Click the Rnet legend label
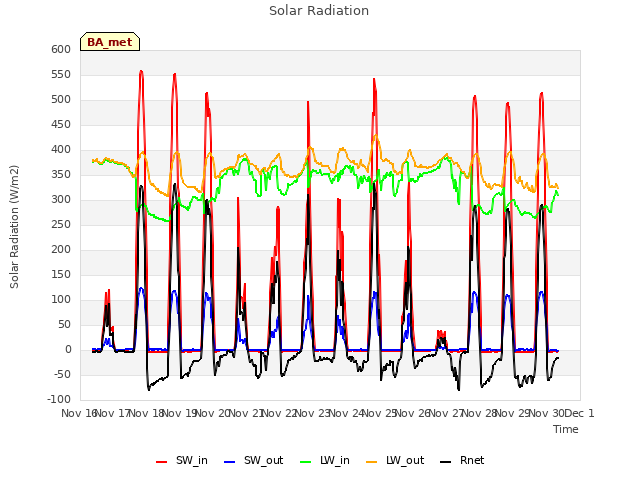 (472, 460)
